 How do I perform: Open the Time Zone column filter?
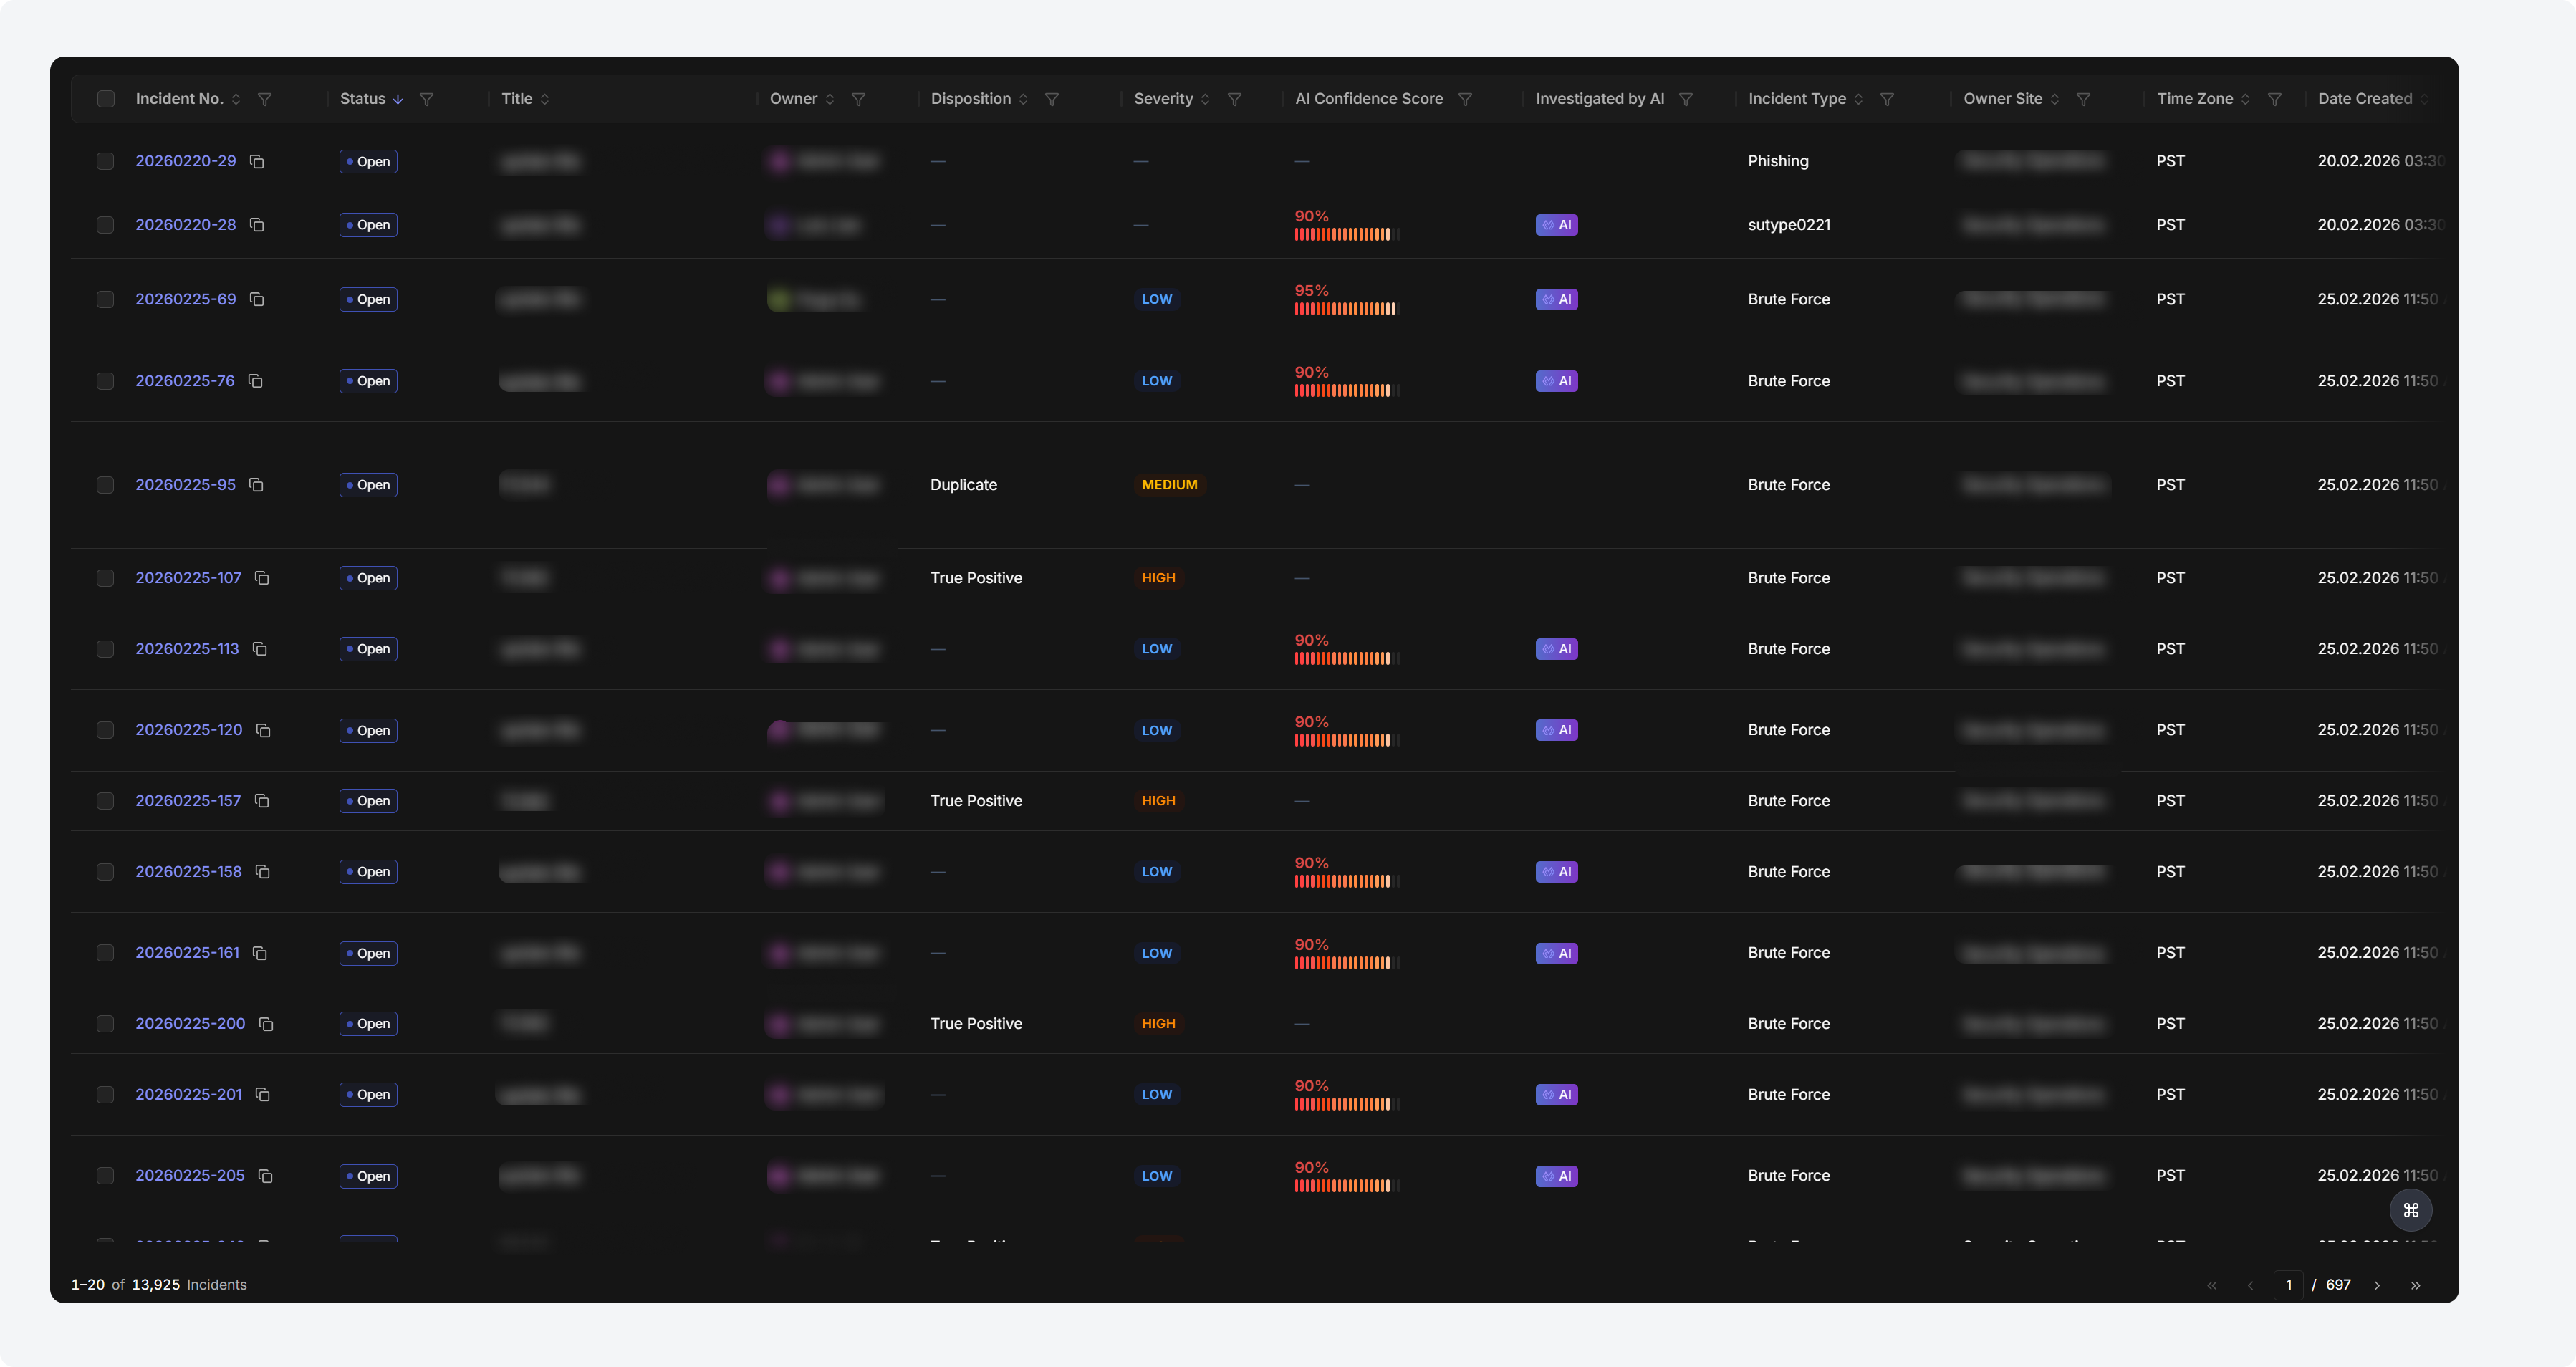pos(2274,99)
